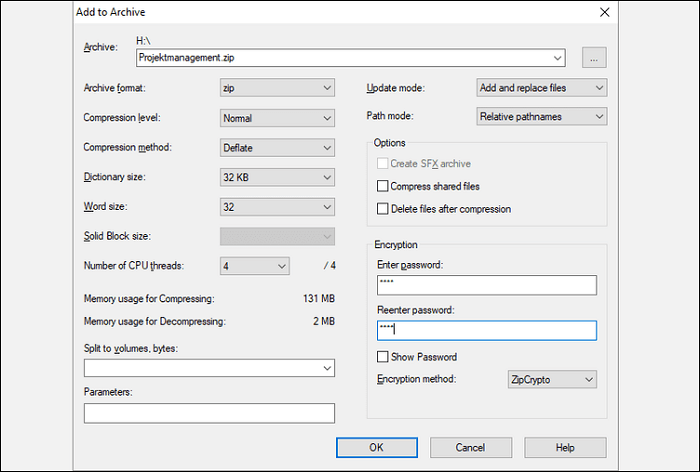Click the "2 MB" decompressing memory value
700x472 pixels.
pos(324,321)
